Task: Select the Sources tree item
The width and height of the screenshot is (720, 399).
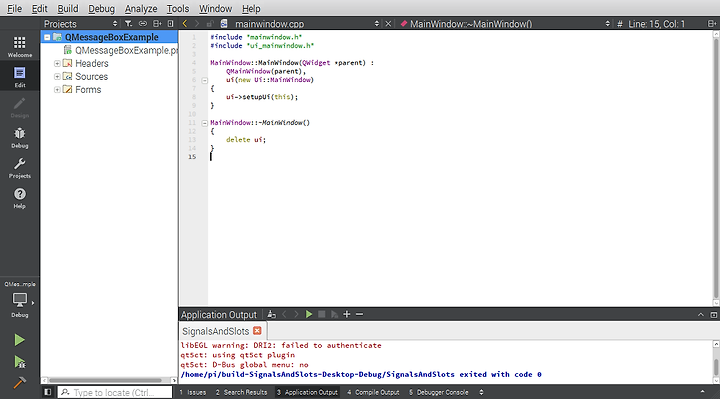Action: 91,77
